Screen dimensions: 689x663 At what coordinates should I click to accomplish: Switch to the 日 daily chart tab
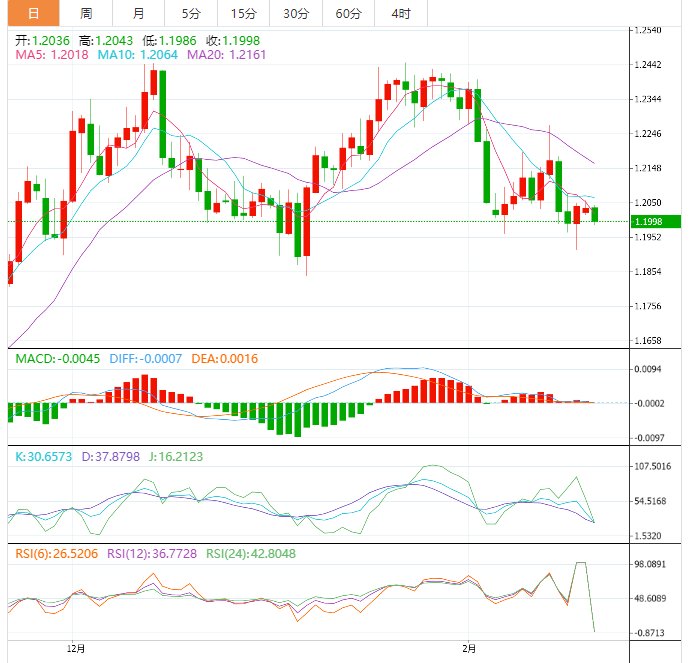pos(34,13)
